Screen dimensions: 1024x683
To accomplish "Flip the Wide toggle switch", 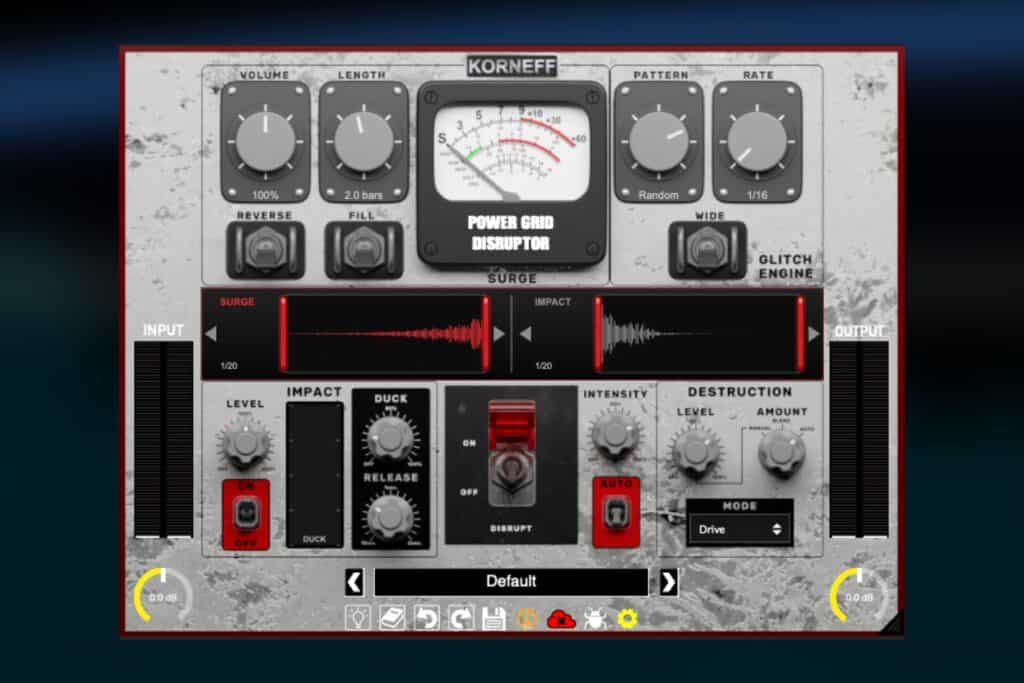I will tap(707, 250).
